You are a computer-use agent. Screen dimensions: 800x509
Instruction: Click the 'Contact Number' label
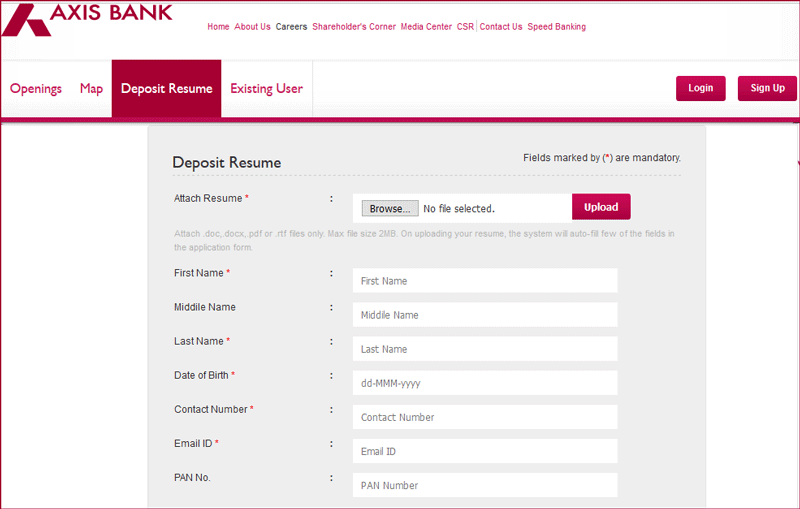point(211,410)
